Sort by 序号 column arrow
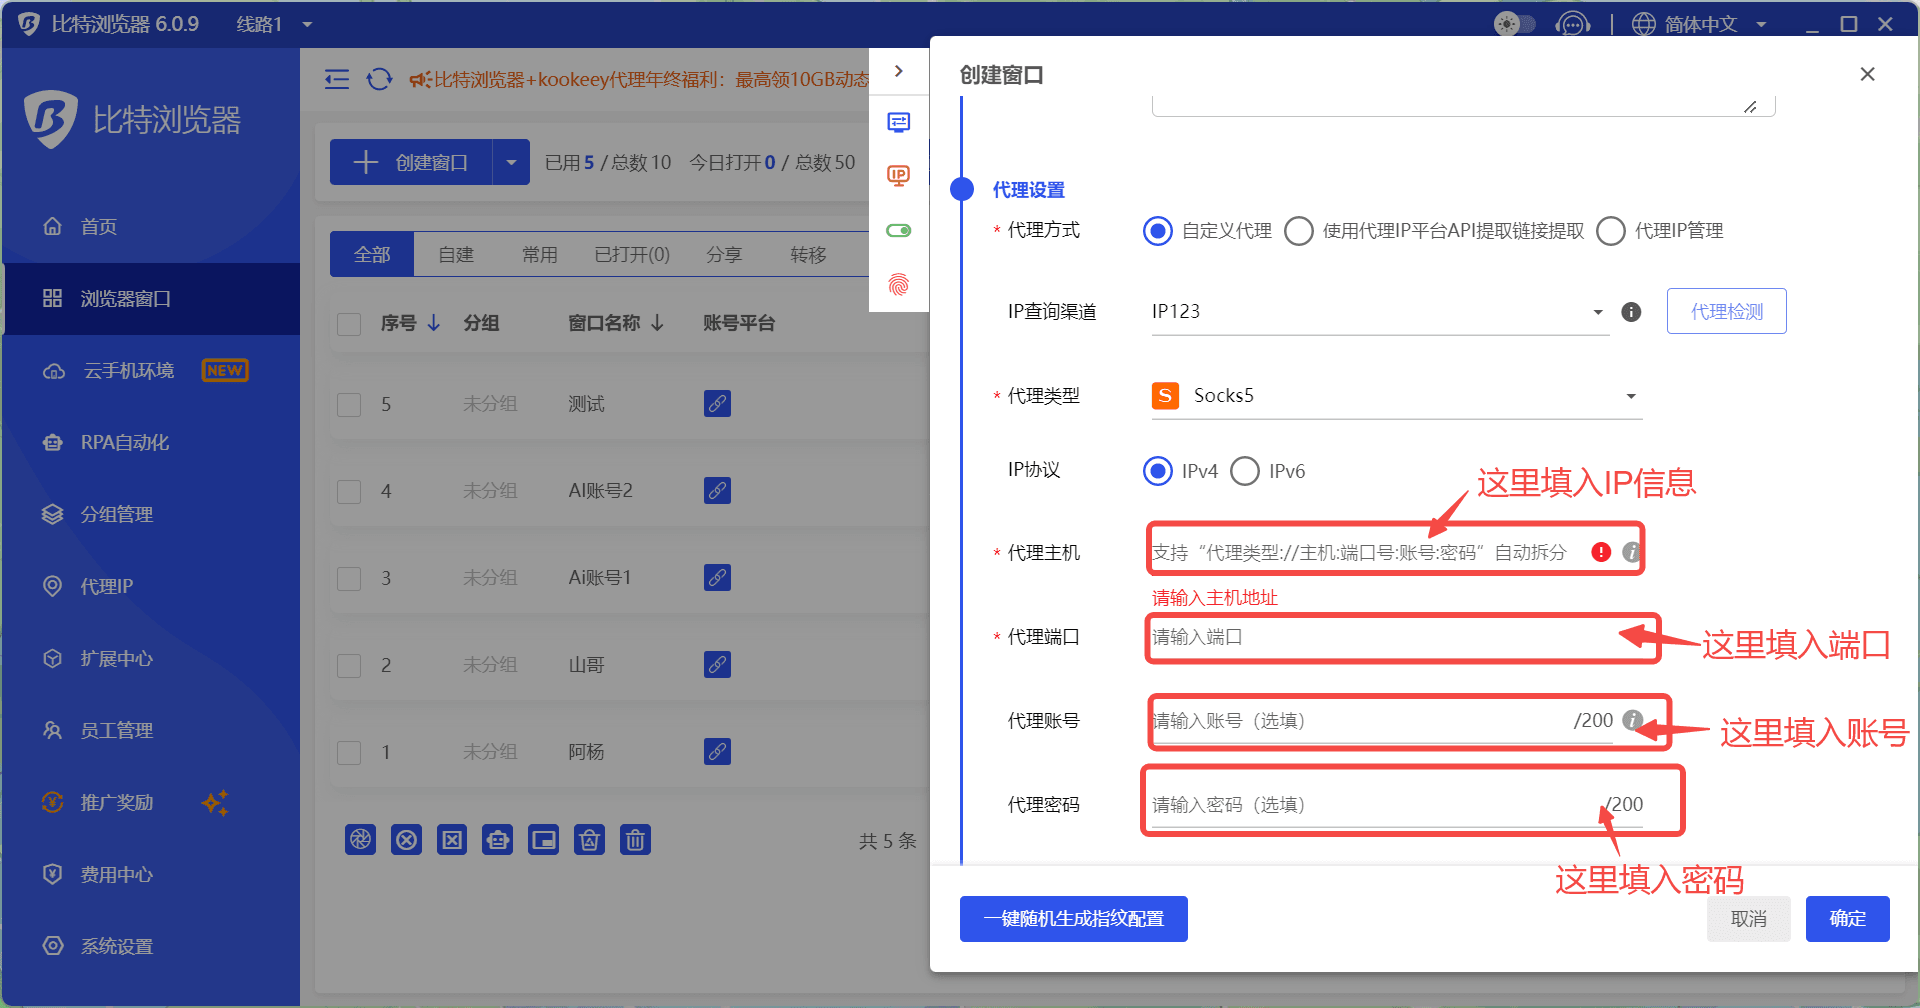Image resolution: width=1920 pixels, height=1008 pixels. point(434,323)
